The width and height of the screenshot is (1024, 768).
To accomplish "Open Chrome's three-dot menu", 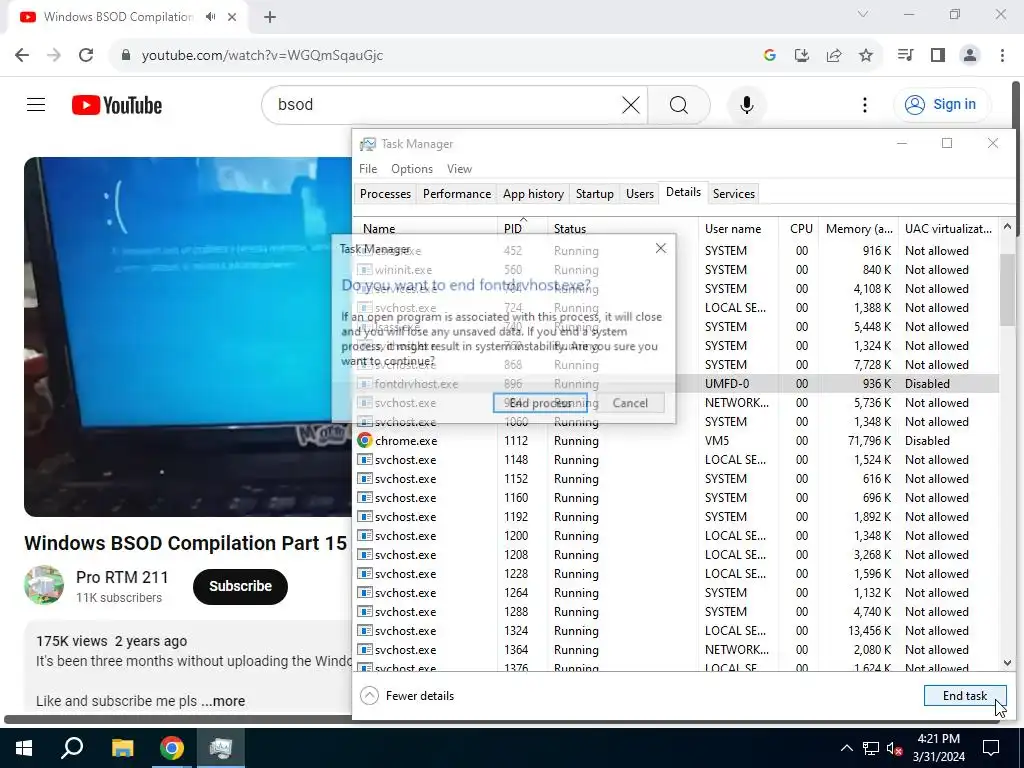I will coord(1002,55).
